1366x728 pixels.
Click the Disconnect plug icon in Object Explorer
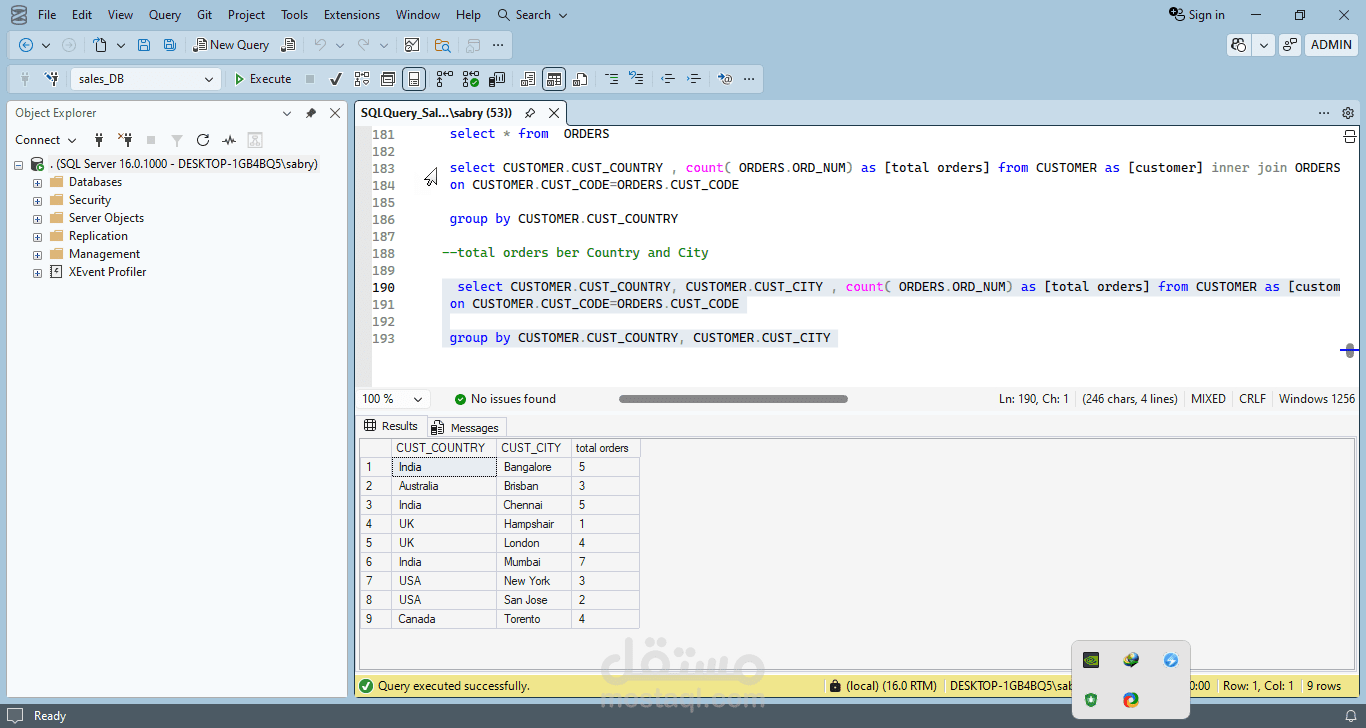click(125, 140)
